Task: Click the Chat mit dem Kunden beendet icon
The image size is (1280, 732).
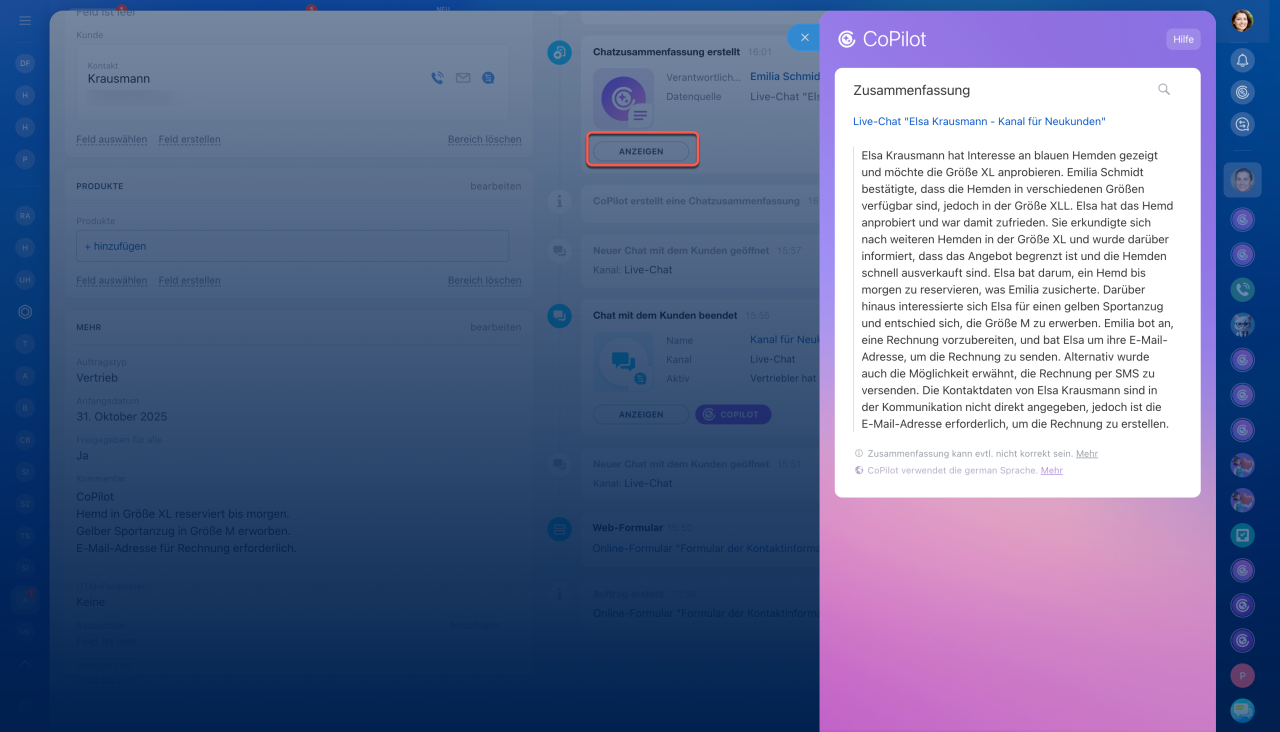Action: point(560,316)
